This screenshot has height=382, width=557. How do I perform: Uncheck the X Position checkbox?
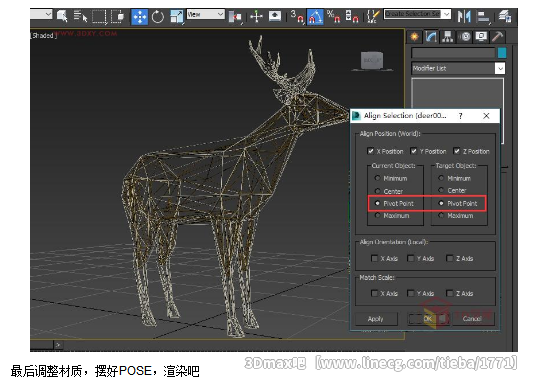coord(371,151)
